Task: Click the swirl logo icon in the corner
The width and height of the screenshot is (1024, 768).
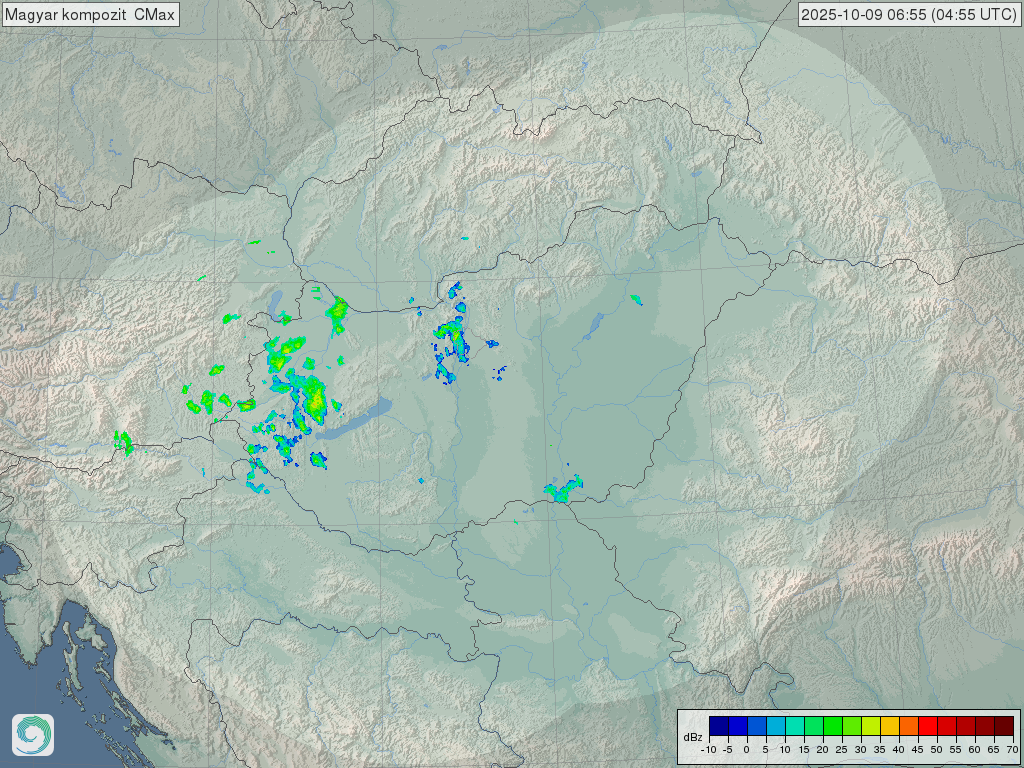Action: [33, 735]
